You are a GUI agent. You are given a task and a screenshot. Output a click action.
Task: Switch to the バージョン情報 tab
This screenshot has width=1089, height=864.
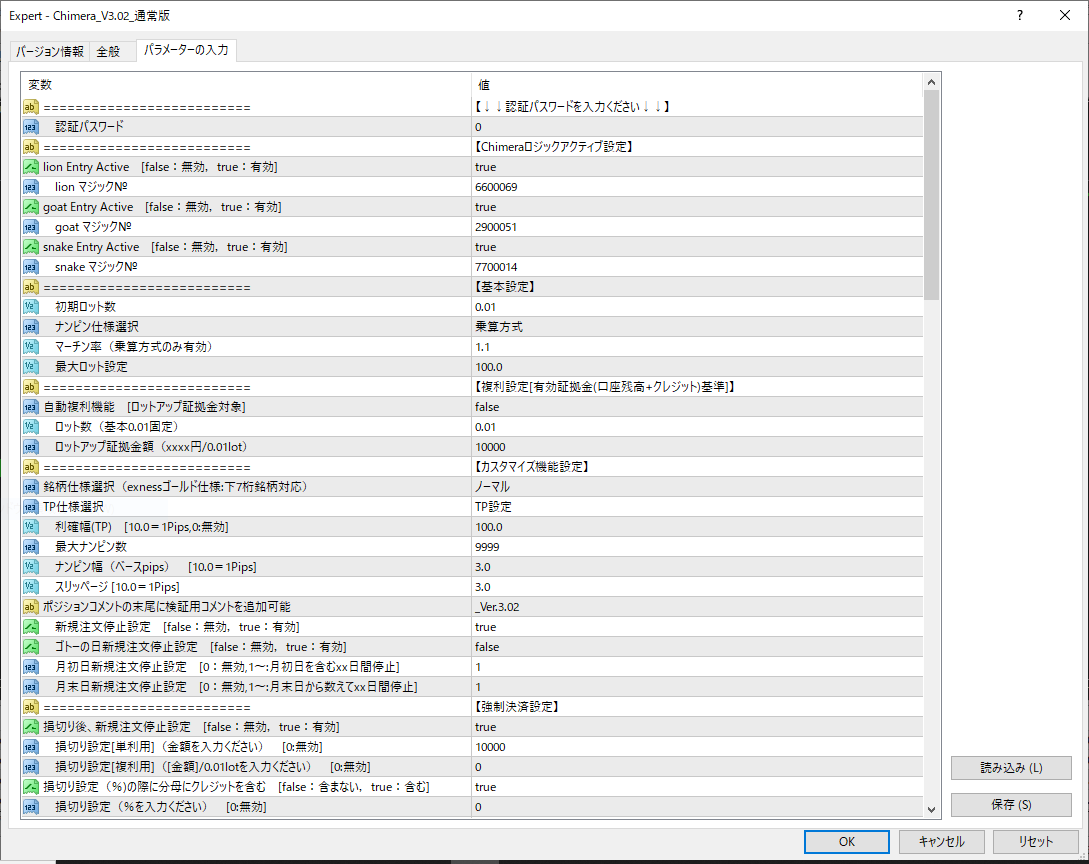(x=48, y=49)
